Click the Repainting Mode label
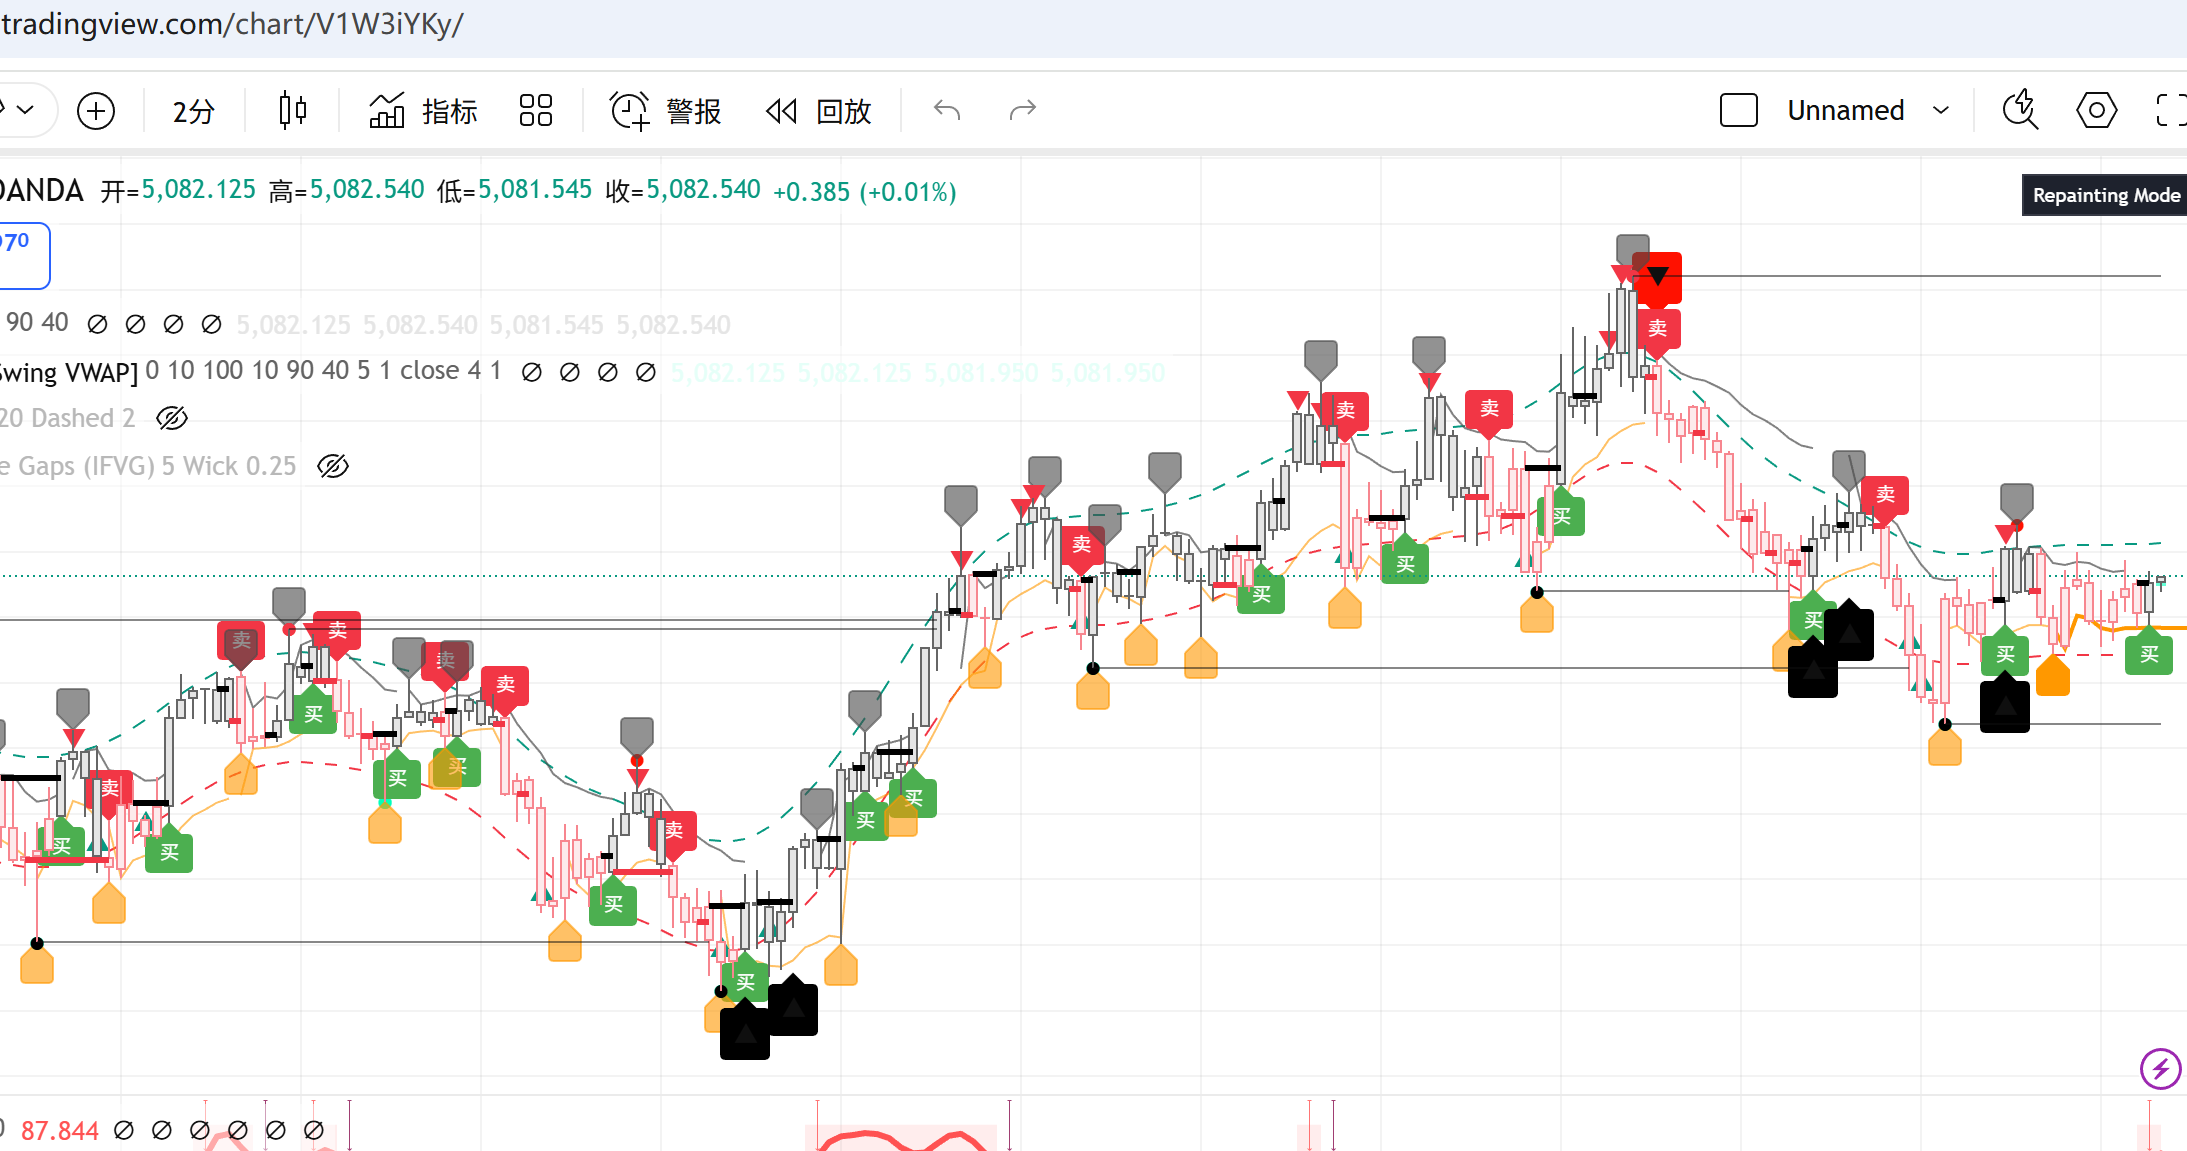The height and width of the screenshot is (1151, 2187). click(x=2105, y=195)
